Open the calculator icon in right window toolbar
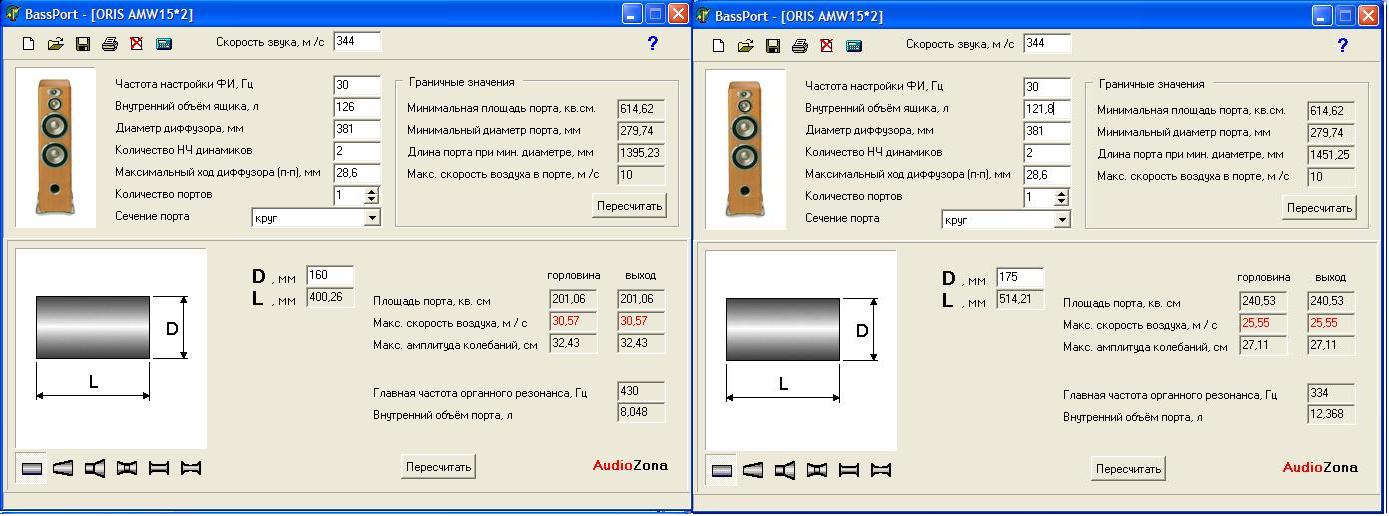The width and height of the screenshot is (1389, 516). [x=854, y=46]
